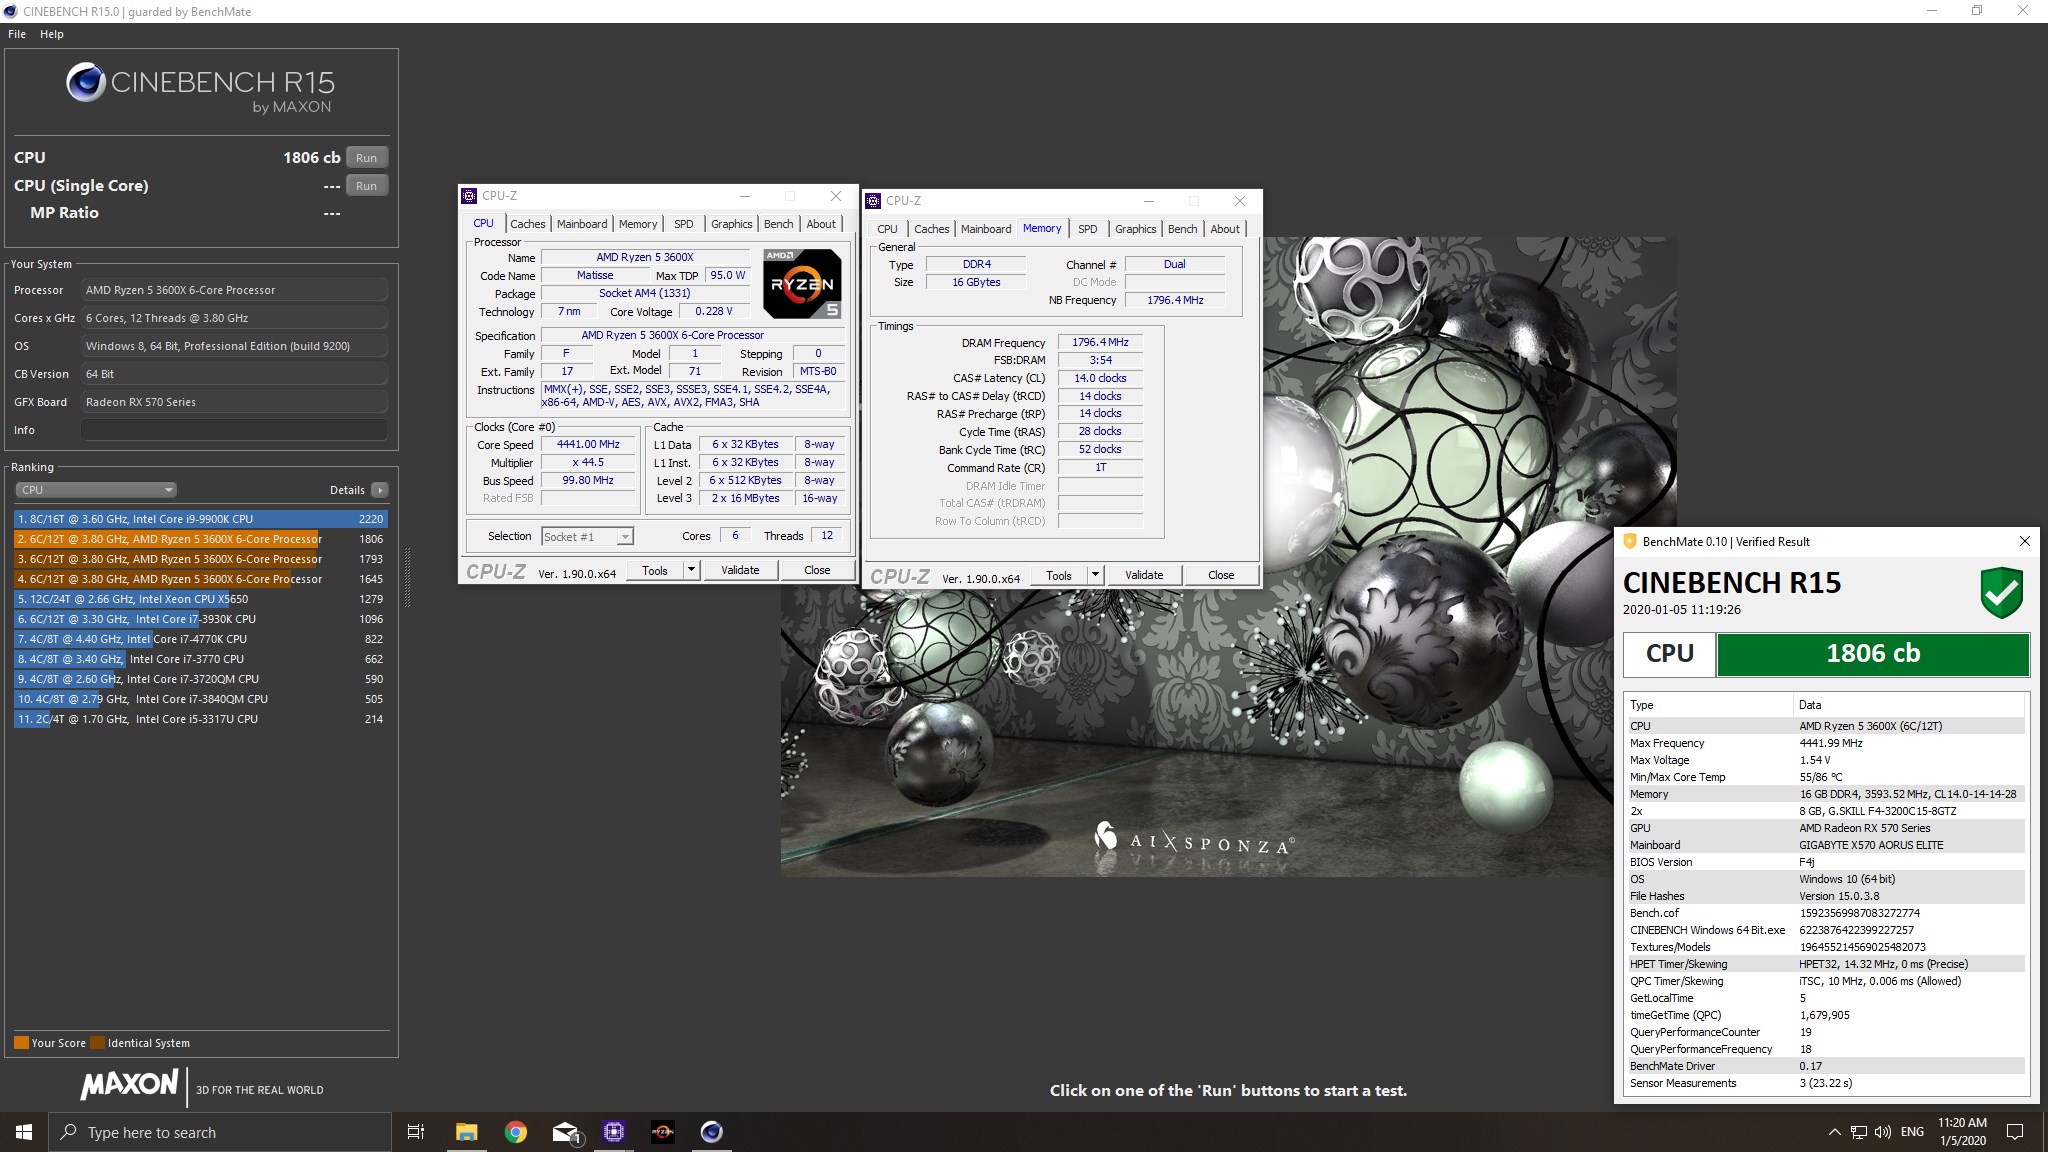This screenshot has width=2048, height=1152.
Task: Click Tools button in left CPU-Z window
Action: point(655,570)
